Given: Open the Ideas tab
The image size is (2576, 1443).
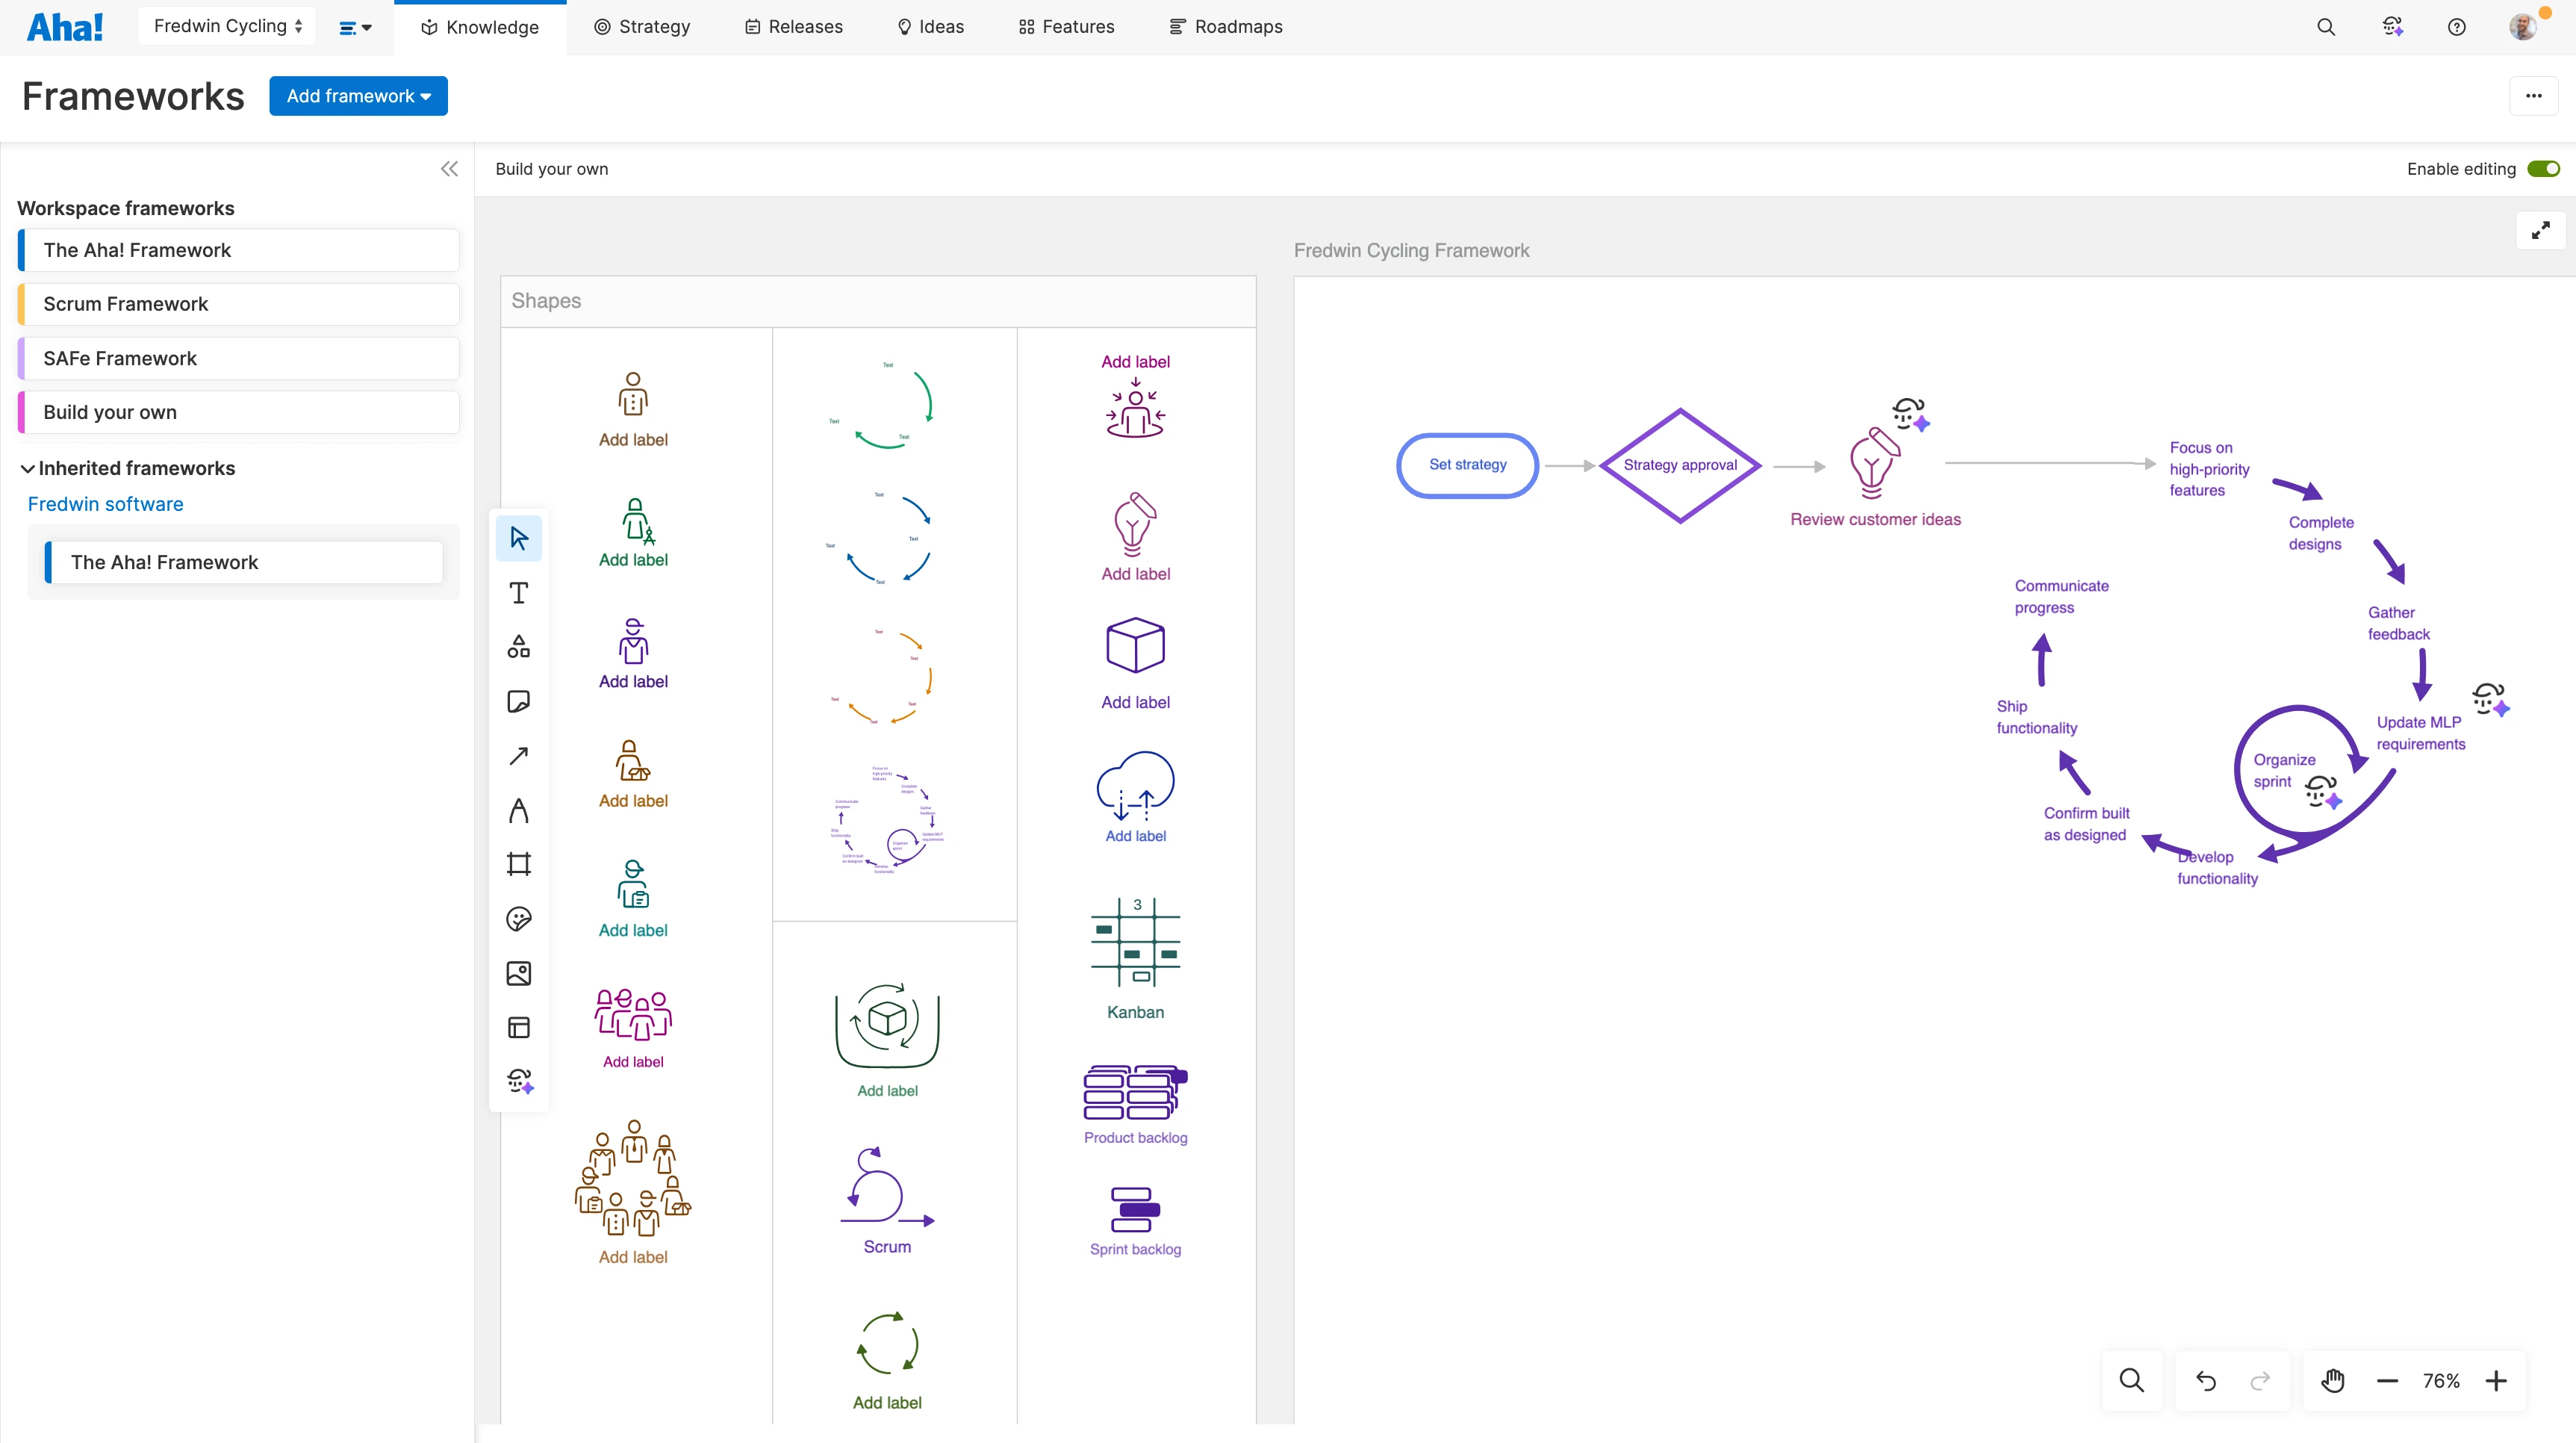Looking at the screenshot, I should coord(930,27).
